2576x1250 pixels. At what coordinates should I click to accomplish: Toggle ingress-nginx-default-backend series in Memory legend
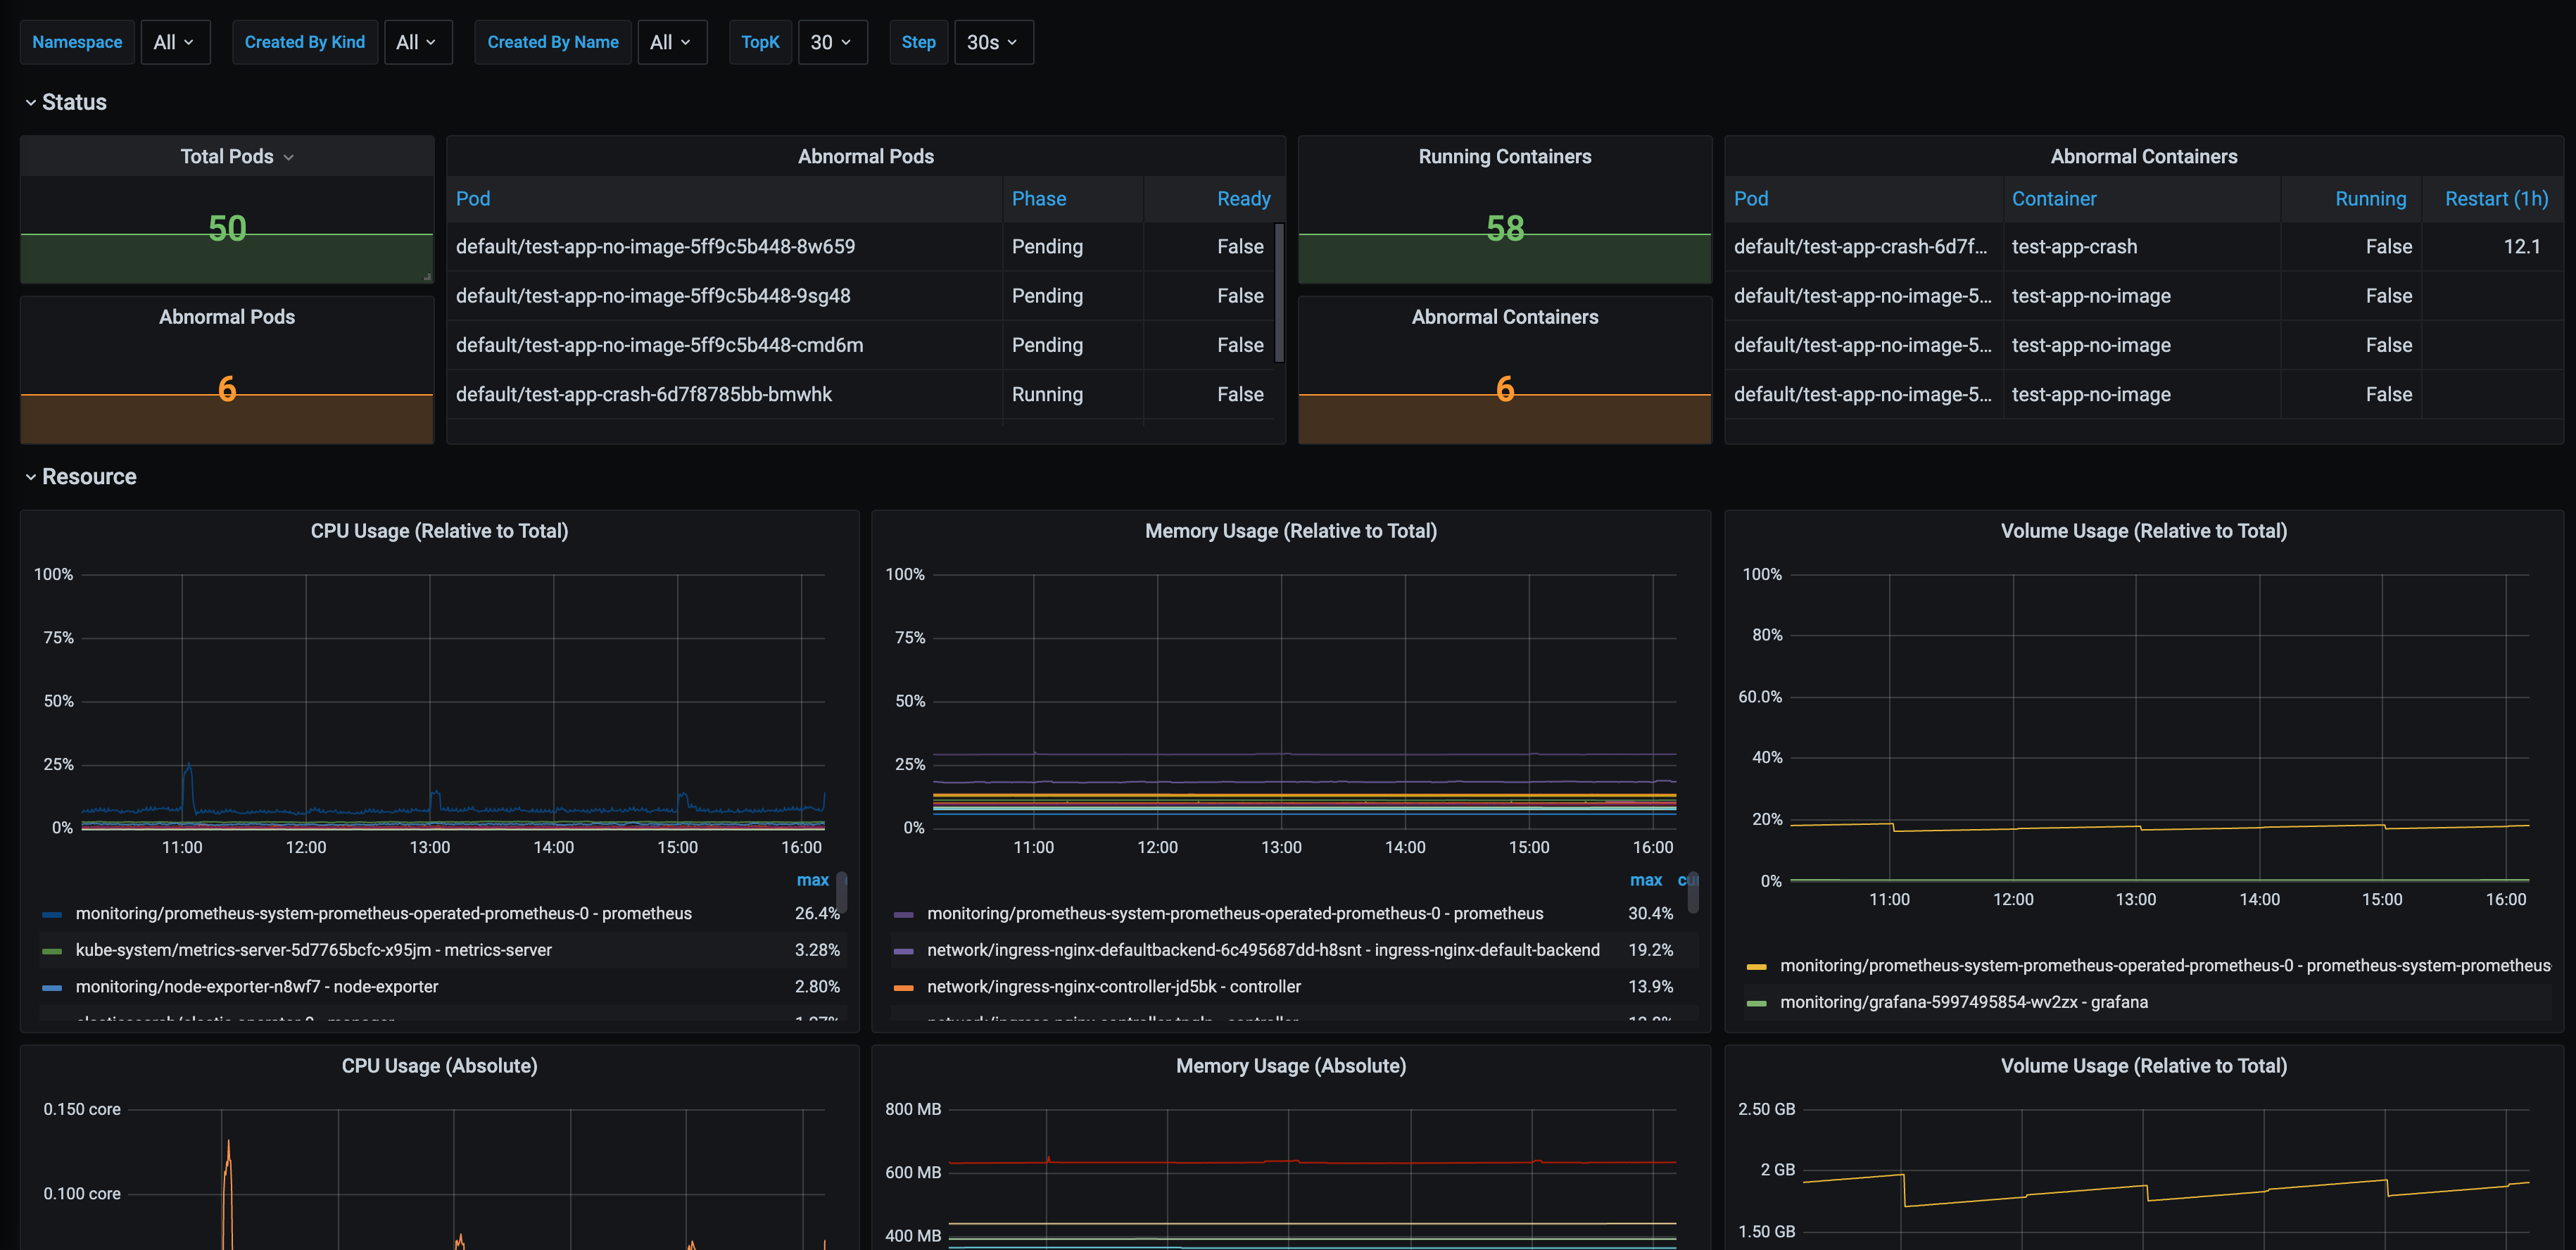[x=1262, y=950]
